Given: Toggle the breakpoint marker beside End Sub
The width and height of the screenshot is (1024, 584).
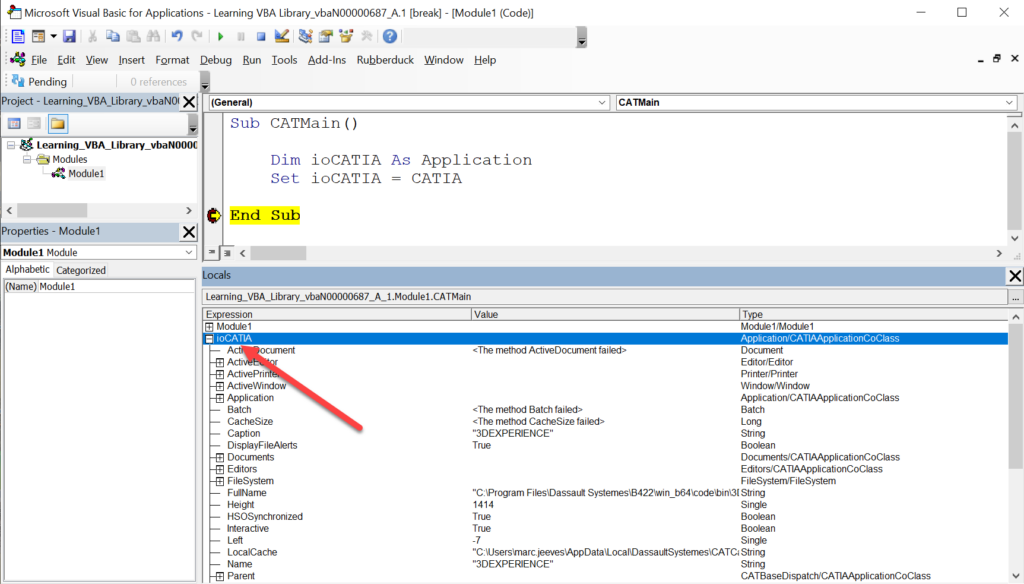Looking at the screenshot, I should tap(214, 216).
